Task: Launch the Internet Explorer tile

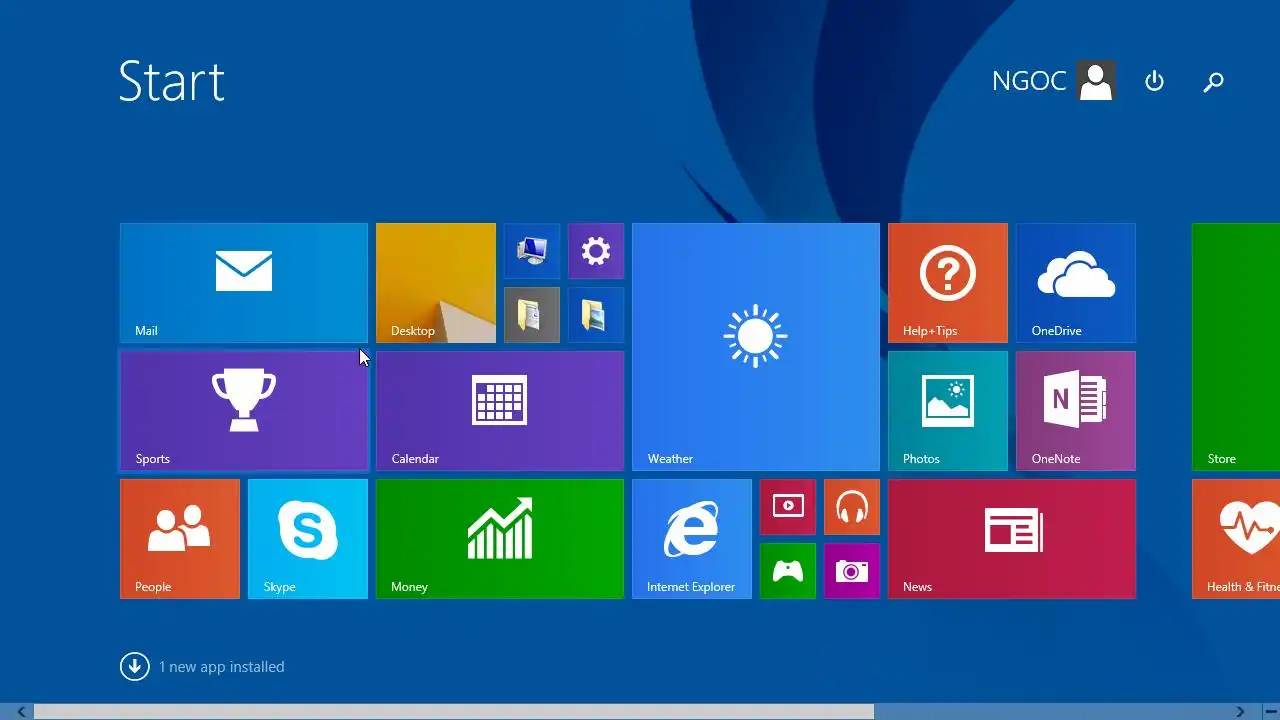Action: tap(692, 539)
